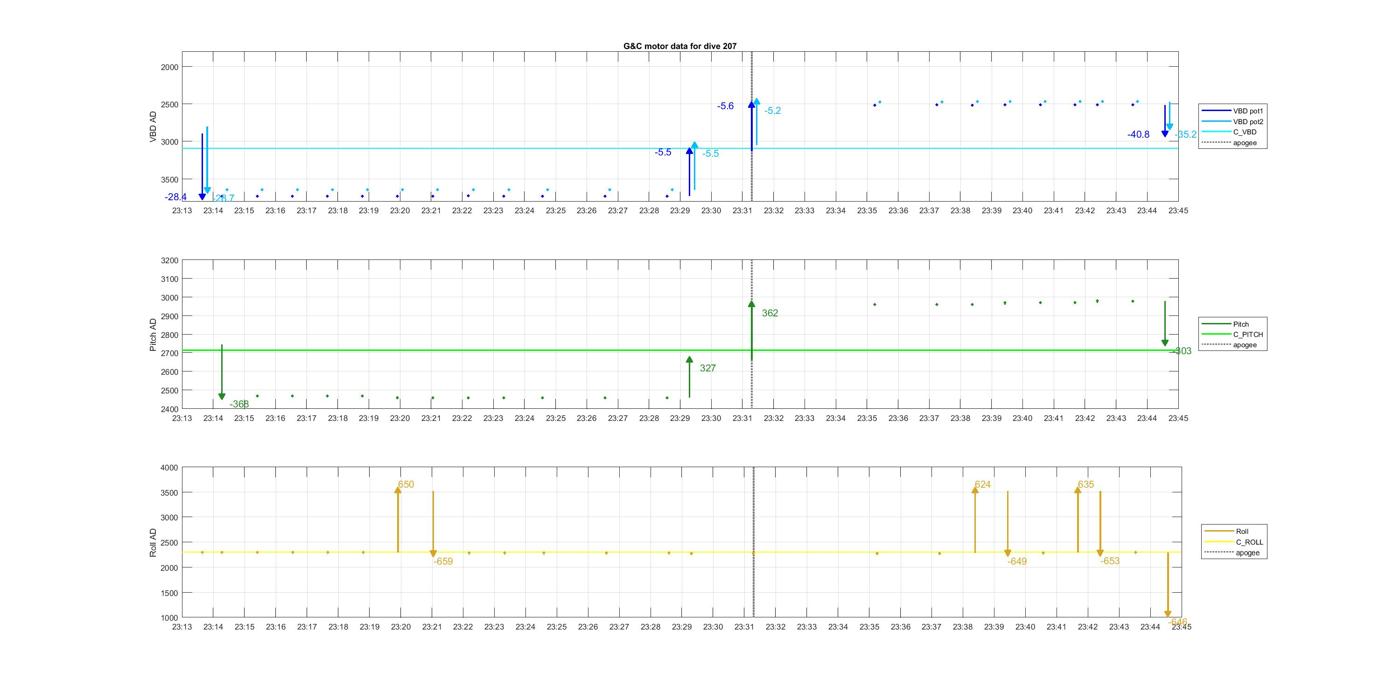
Task: Click "23:45" tick under the Pitch plot
Action: point(1178,418)
